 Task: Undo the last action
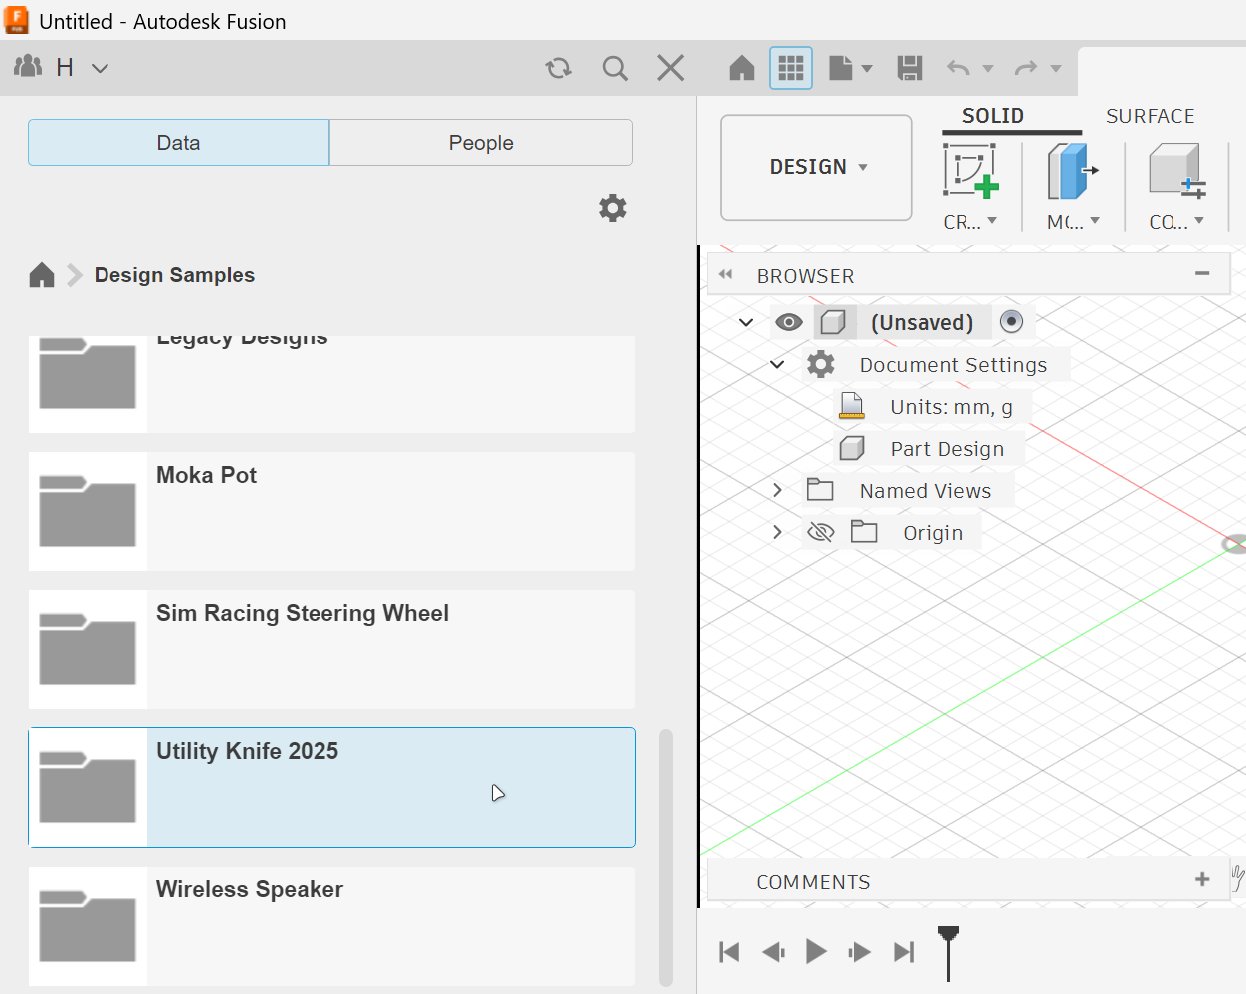(958, 68)
